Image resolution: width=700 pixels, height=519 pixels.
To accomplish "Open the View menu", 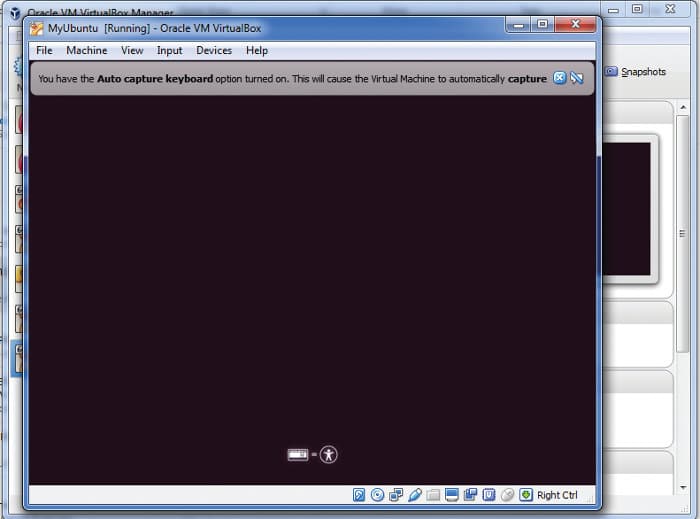I will 132,50.
